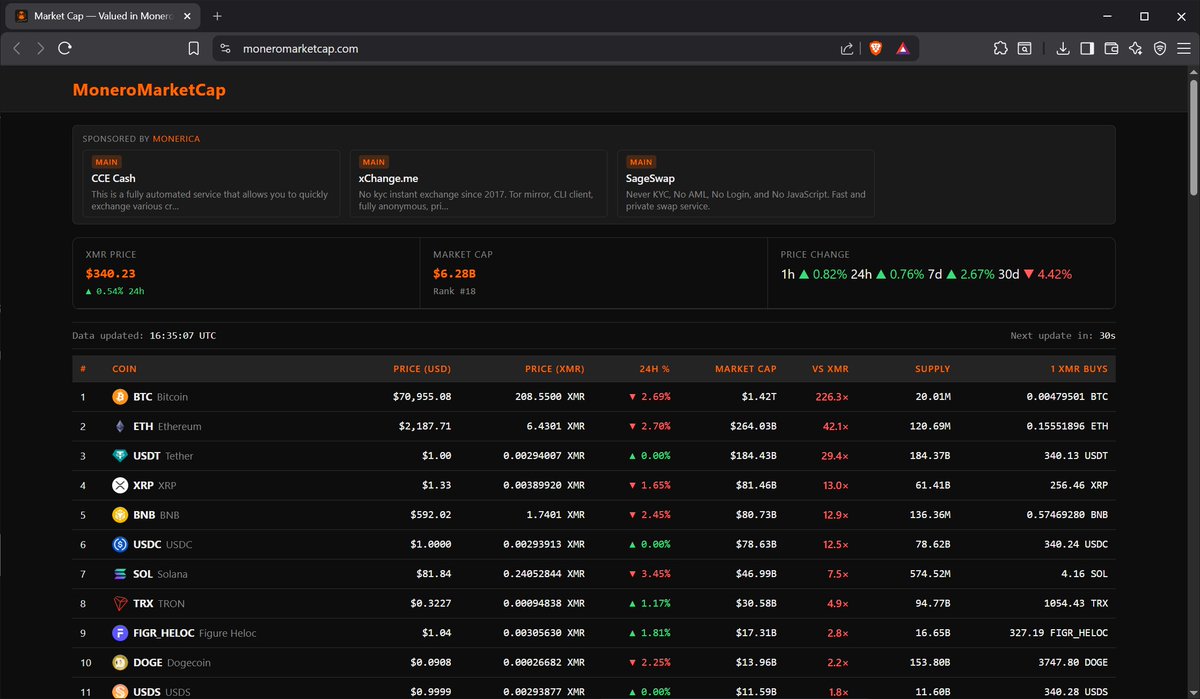Click the Ethereum price $2,187.71
Image resolution: width=1200 pixels, height=699 pixels.
click(425, 426)
